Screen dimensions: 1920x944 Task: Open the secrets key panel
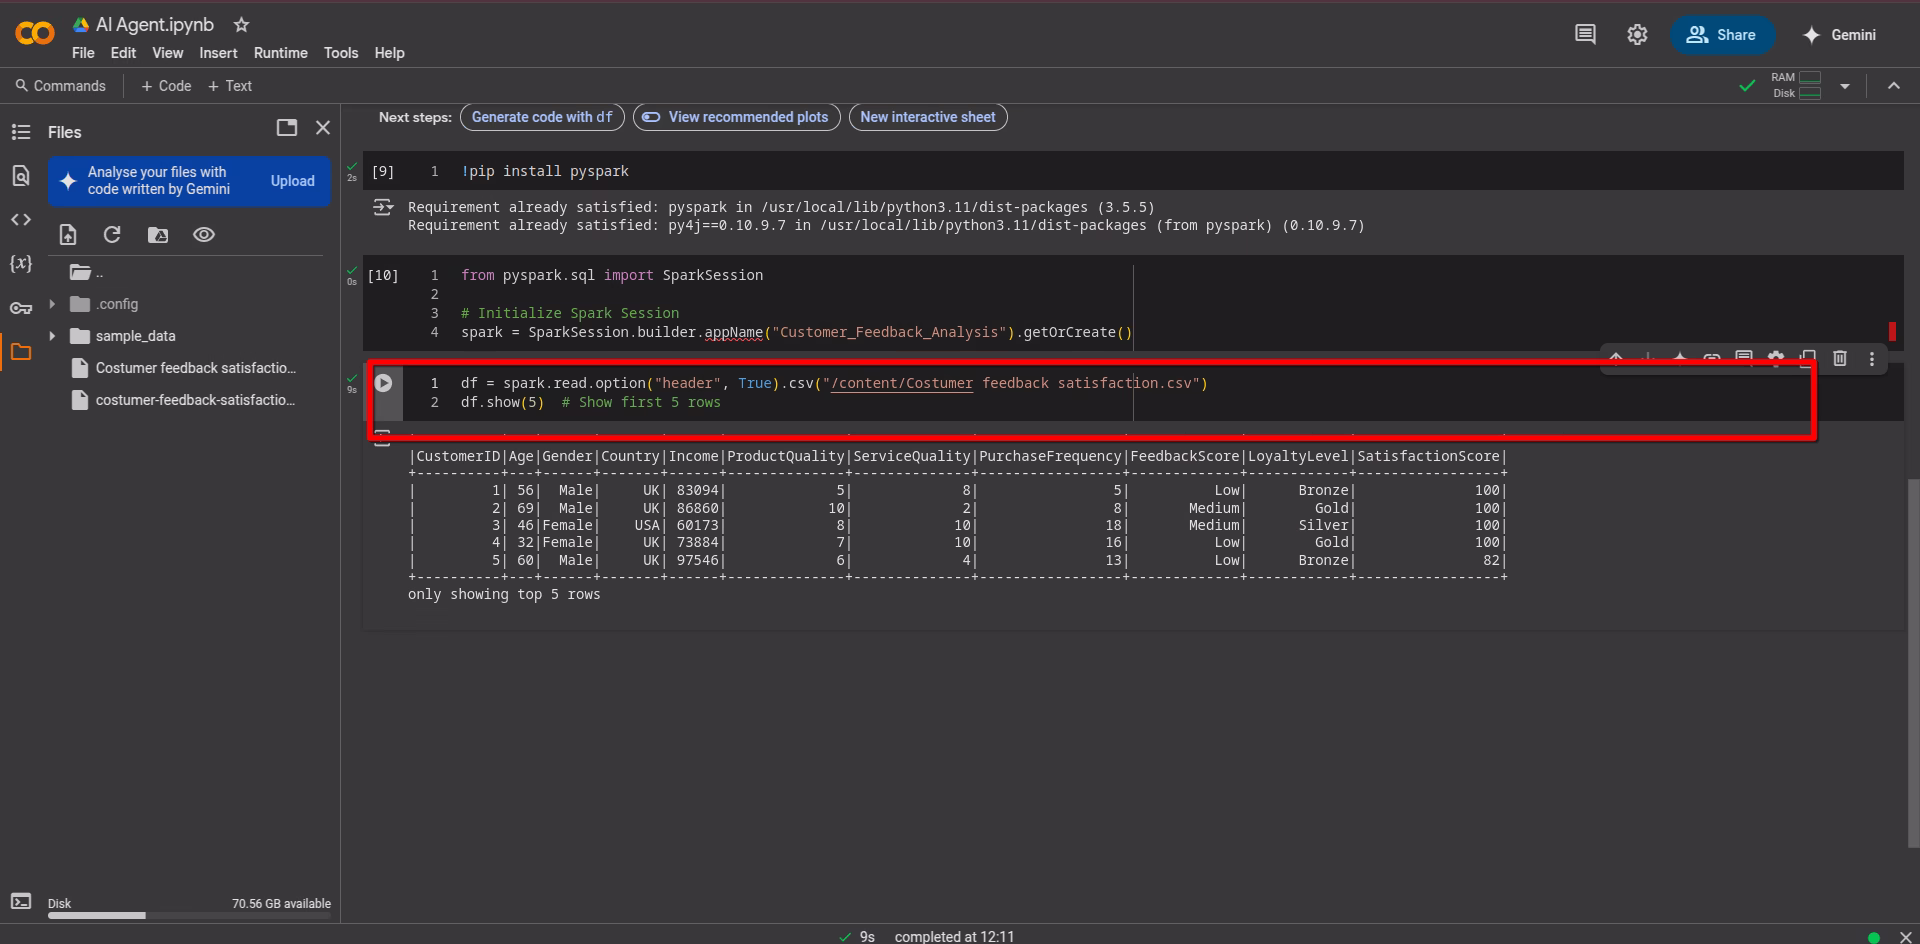[x=21, y=308]
